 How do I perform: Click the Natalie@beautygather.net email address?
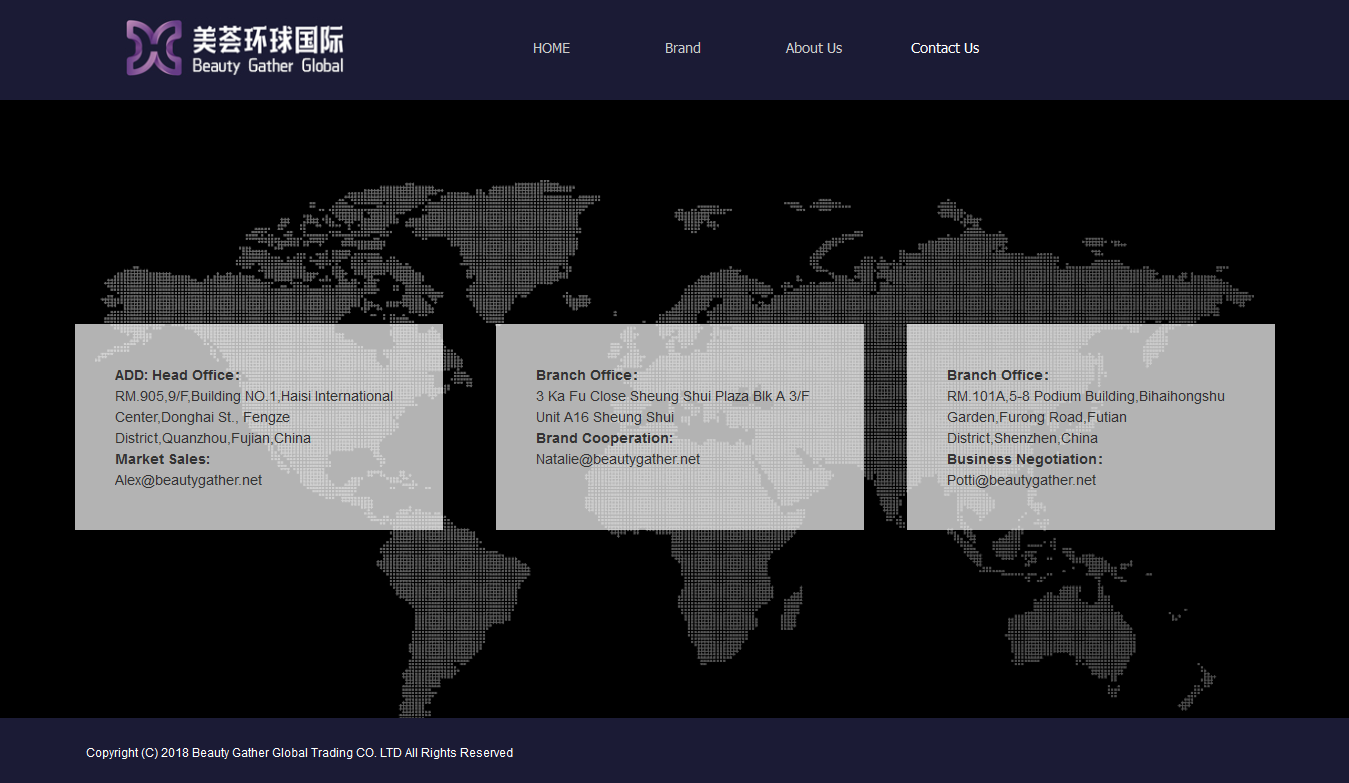[x=618, y=459]
